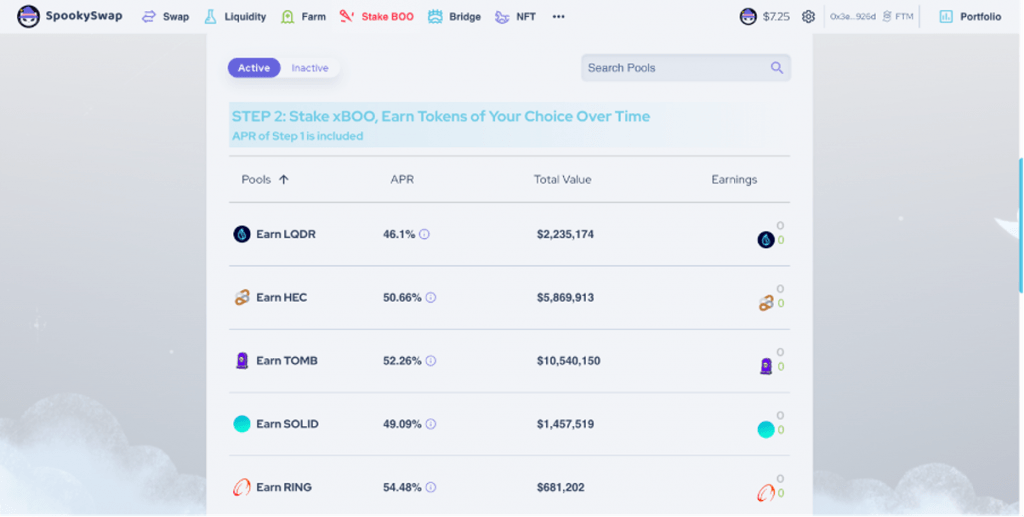Click the Swap arrows icon
This screenshot has width=1024, height=517.
149,16
